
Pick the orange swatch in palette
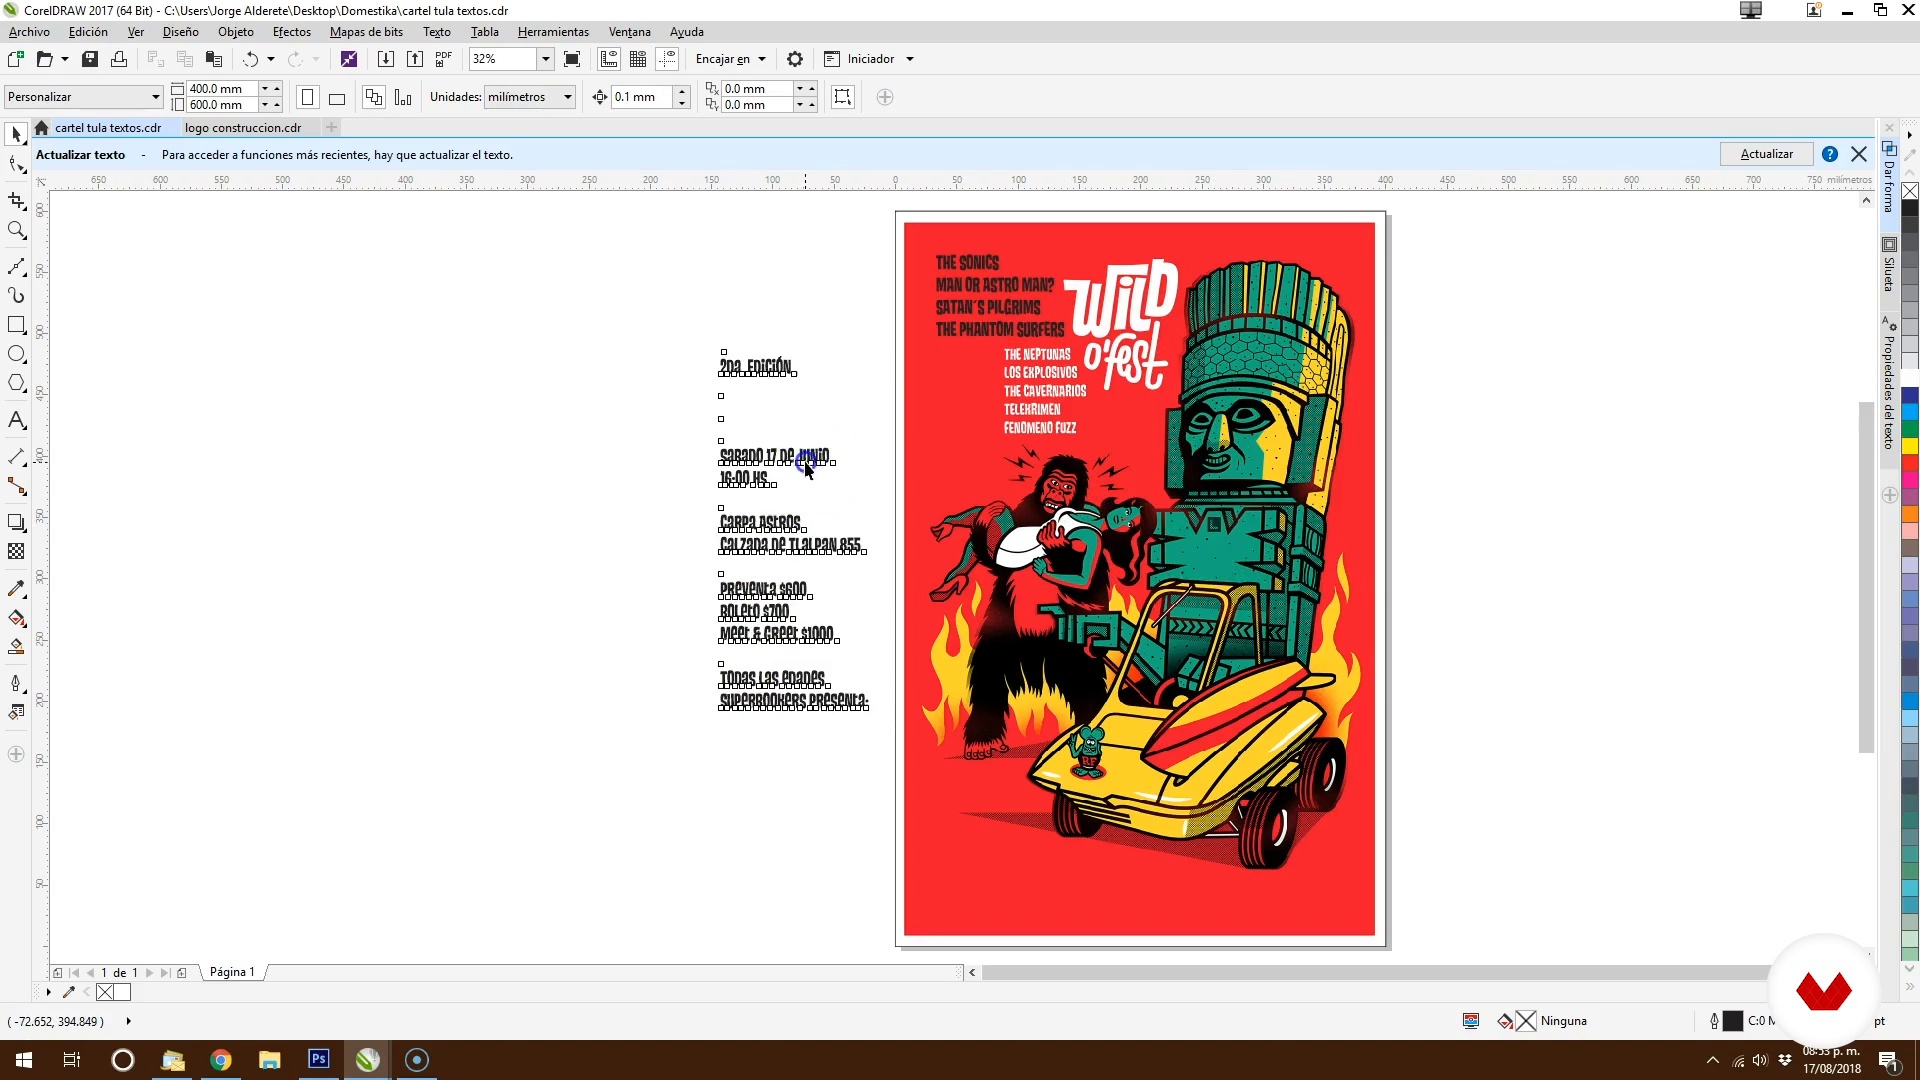tap(1910, 514)
